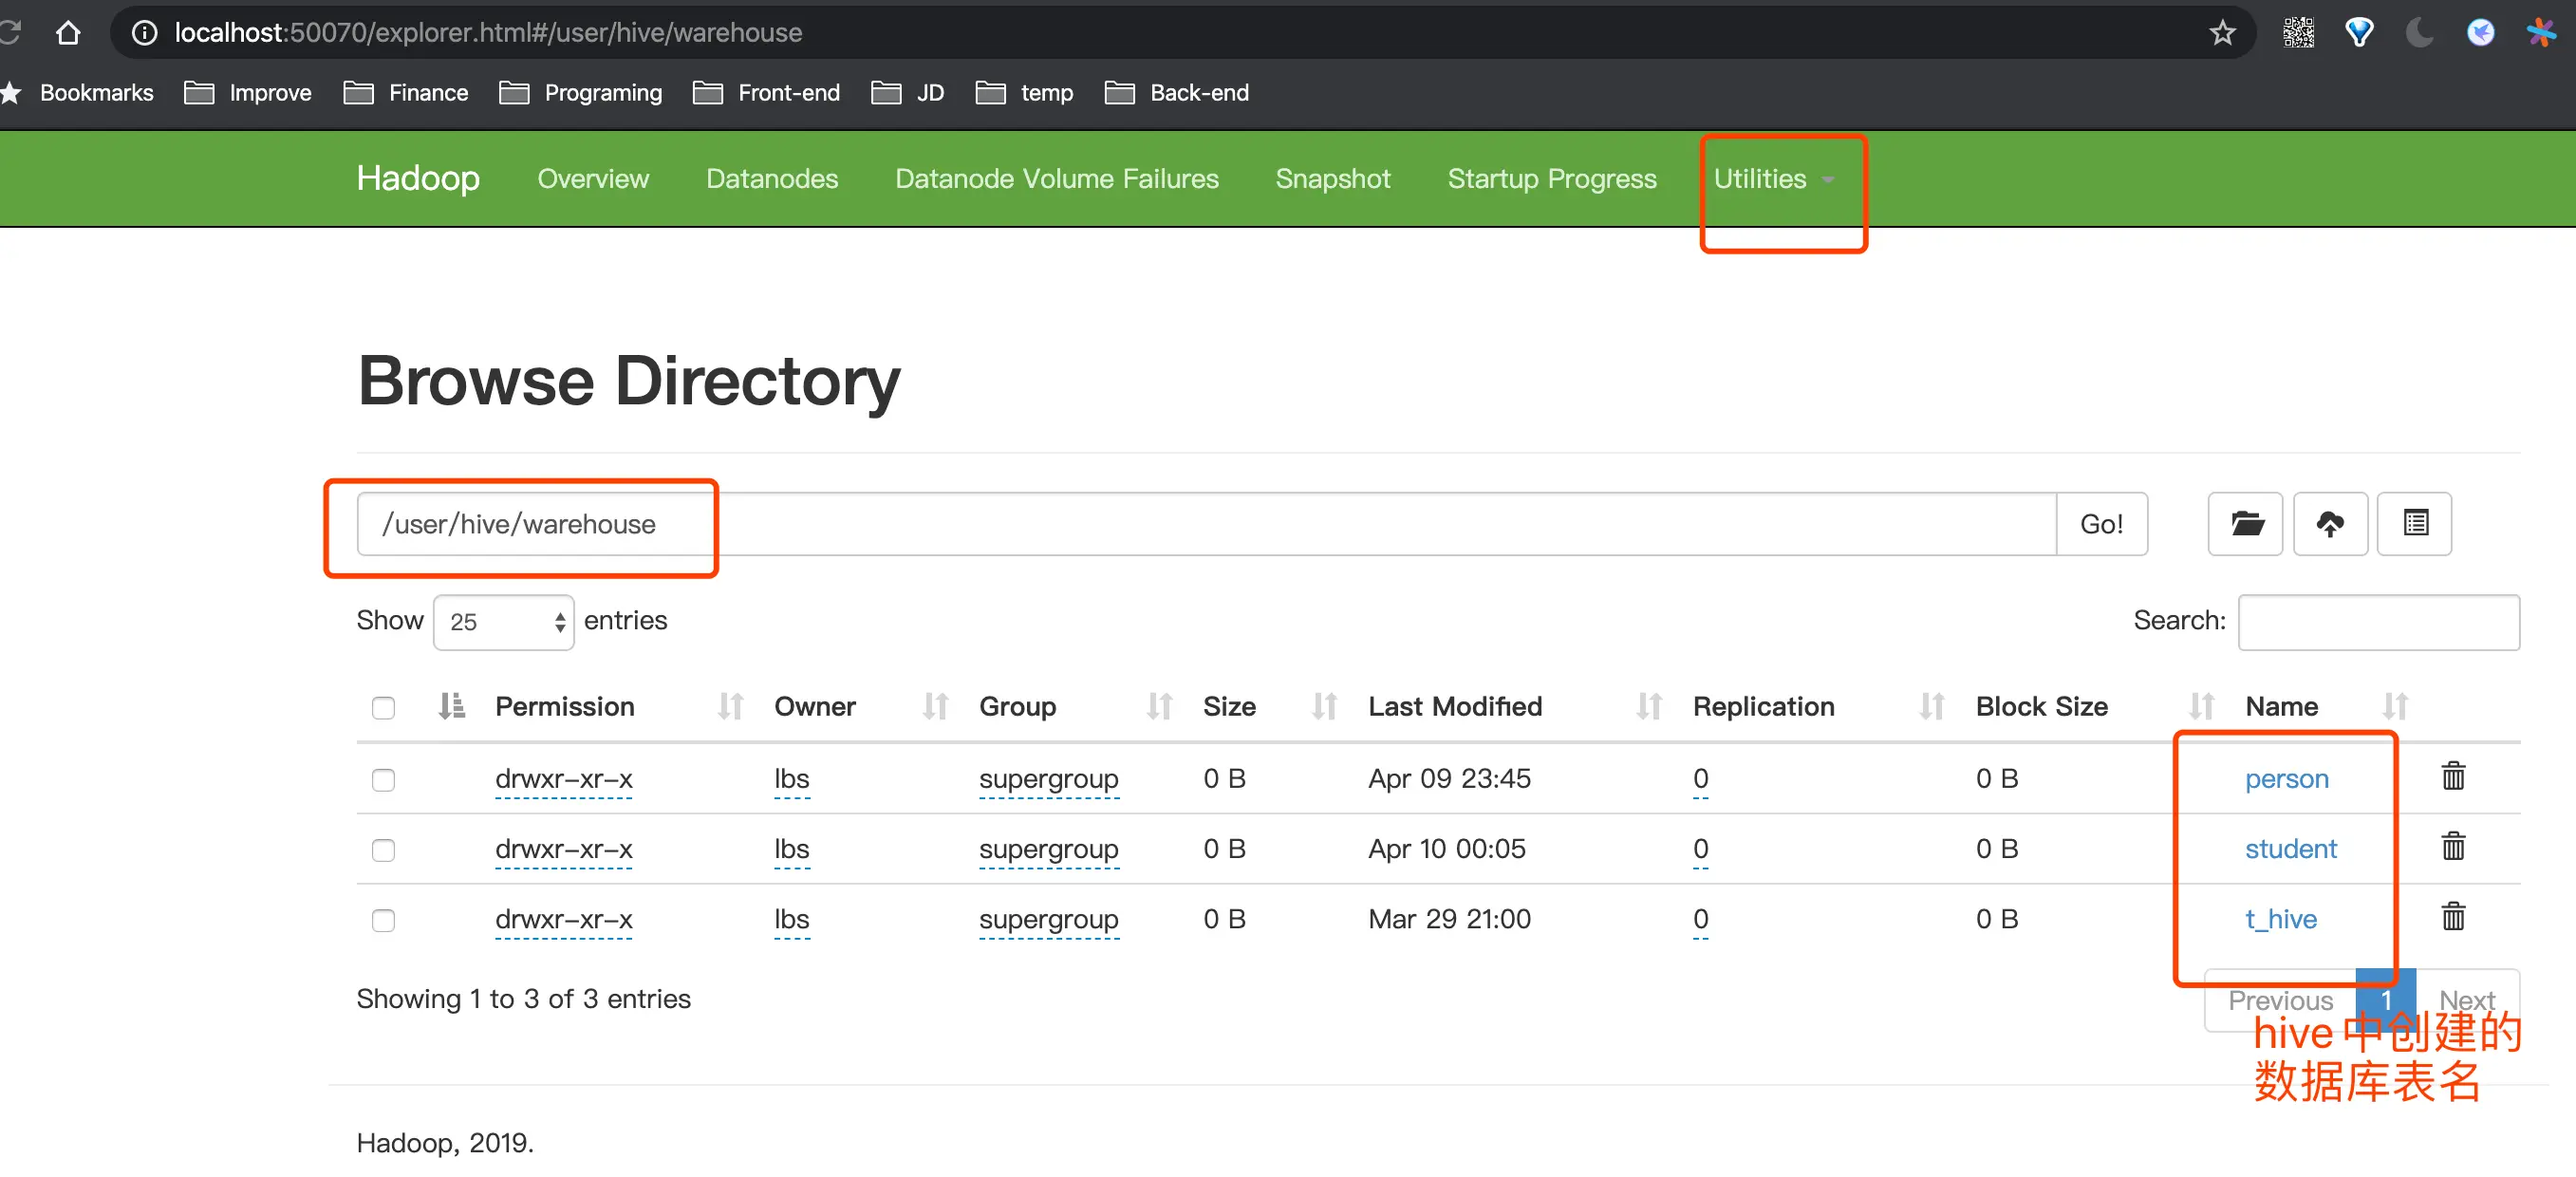Click the browser home icon

(x=68, y=33)
